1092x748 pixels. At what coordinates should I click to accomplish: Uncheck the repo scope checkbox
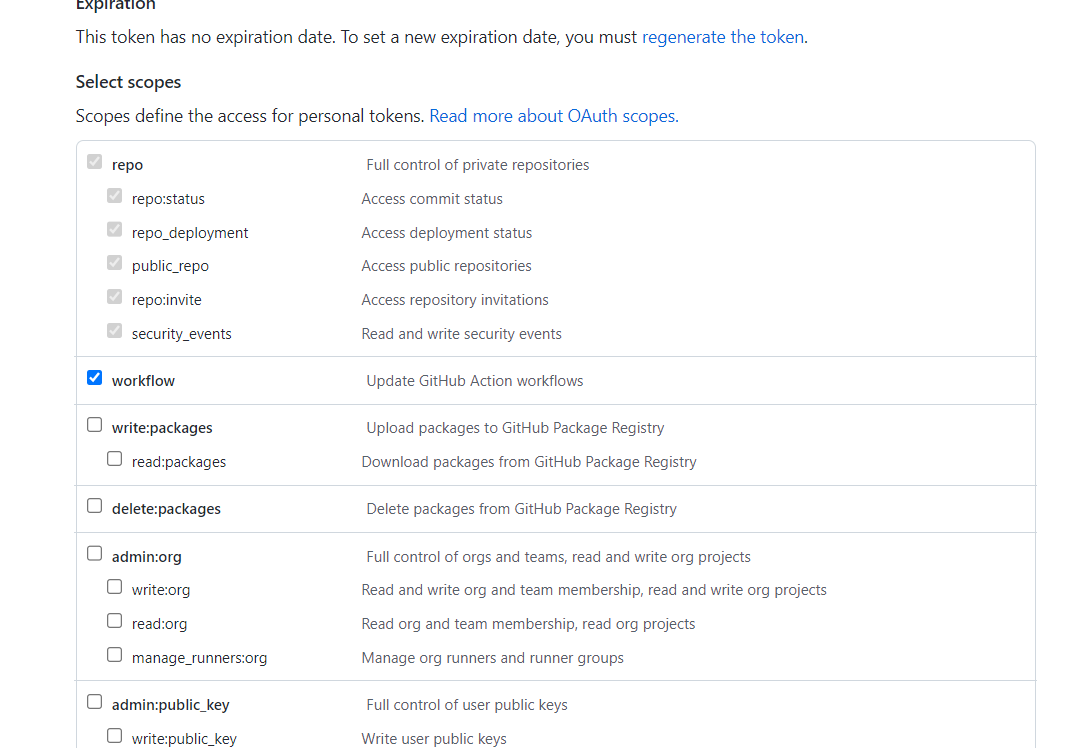point(94,160)
